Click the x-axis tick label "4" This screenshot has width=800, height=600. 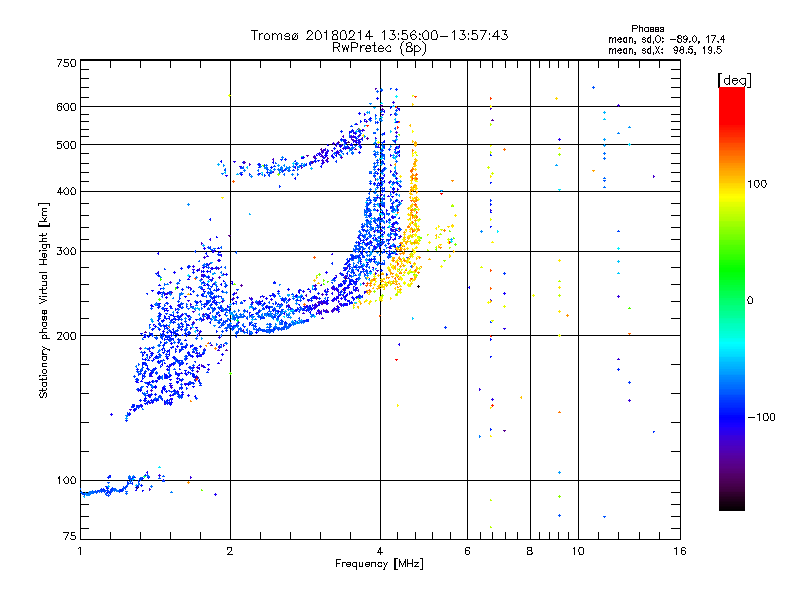click(380, 551)
